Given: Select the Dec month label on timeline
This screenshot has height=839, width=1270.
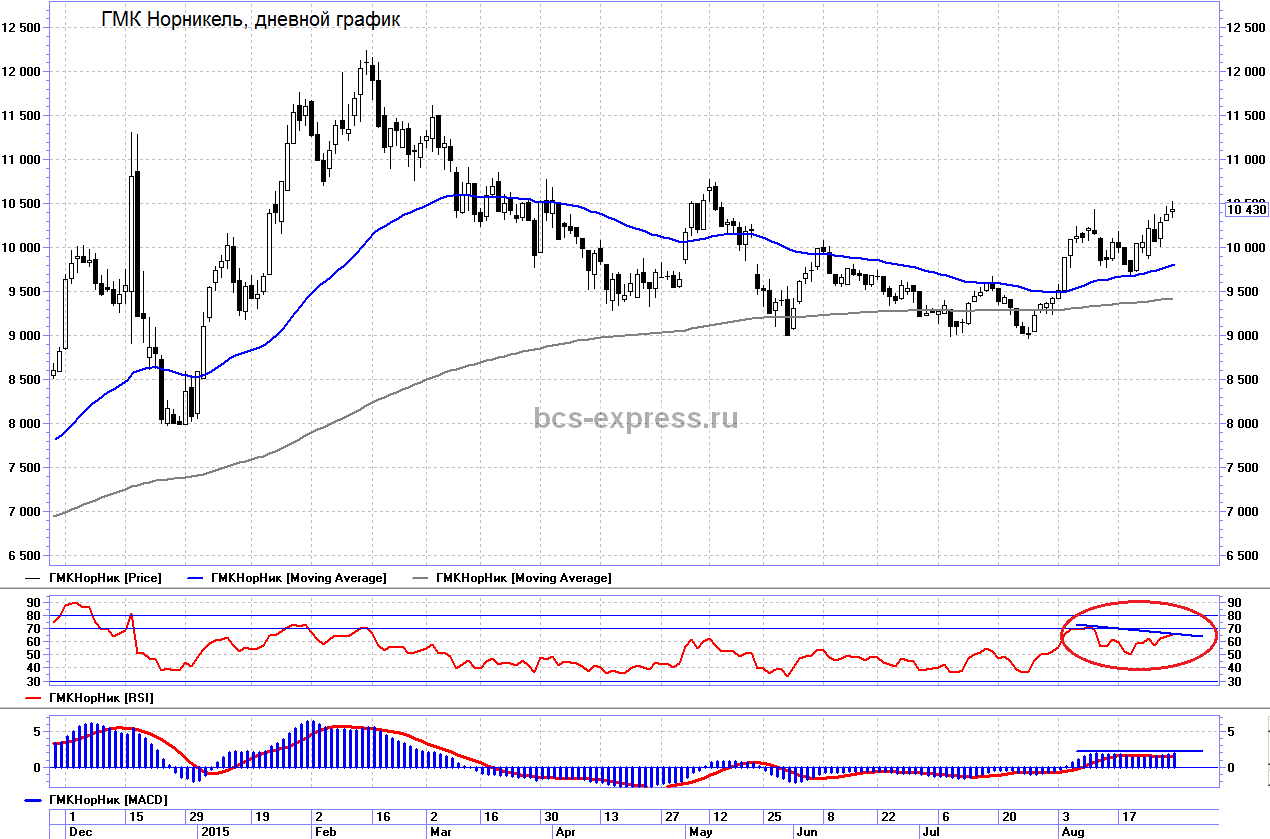Looking at the screenshot, I should click(x=80, y=831).
